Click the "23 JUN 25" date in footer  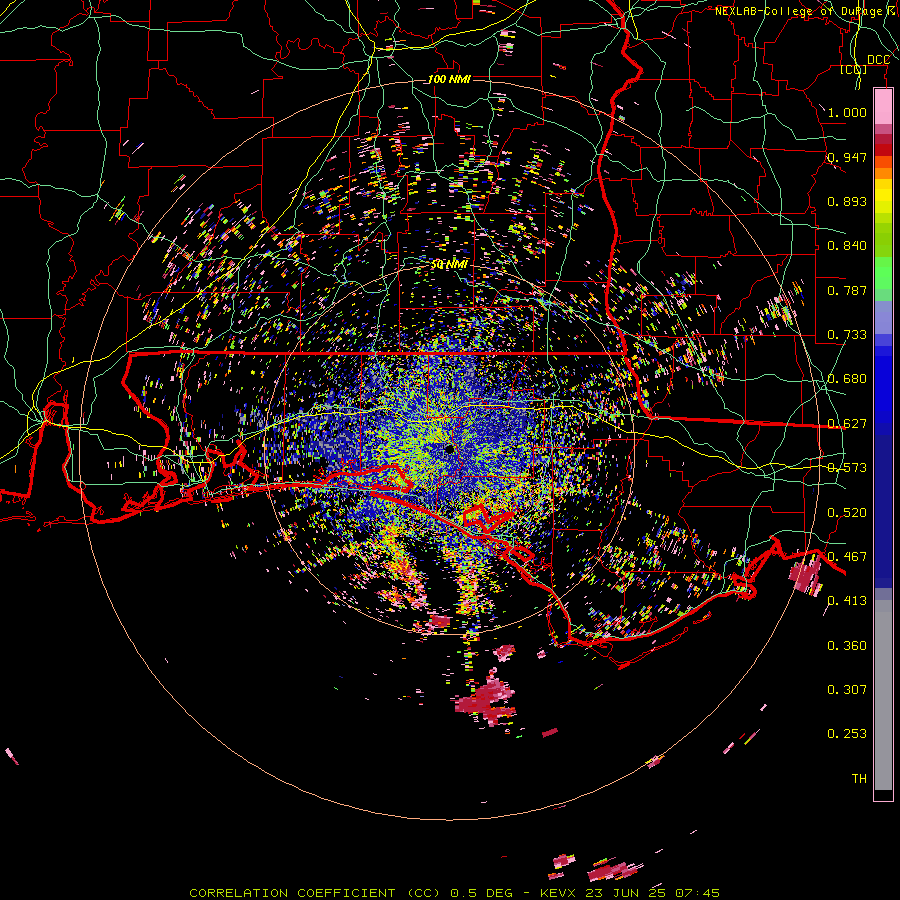[626, 893]
